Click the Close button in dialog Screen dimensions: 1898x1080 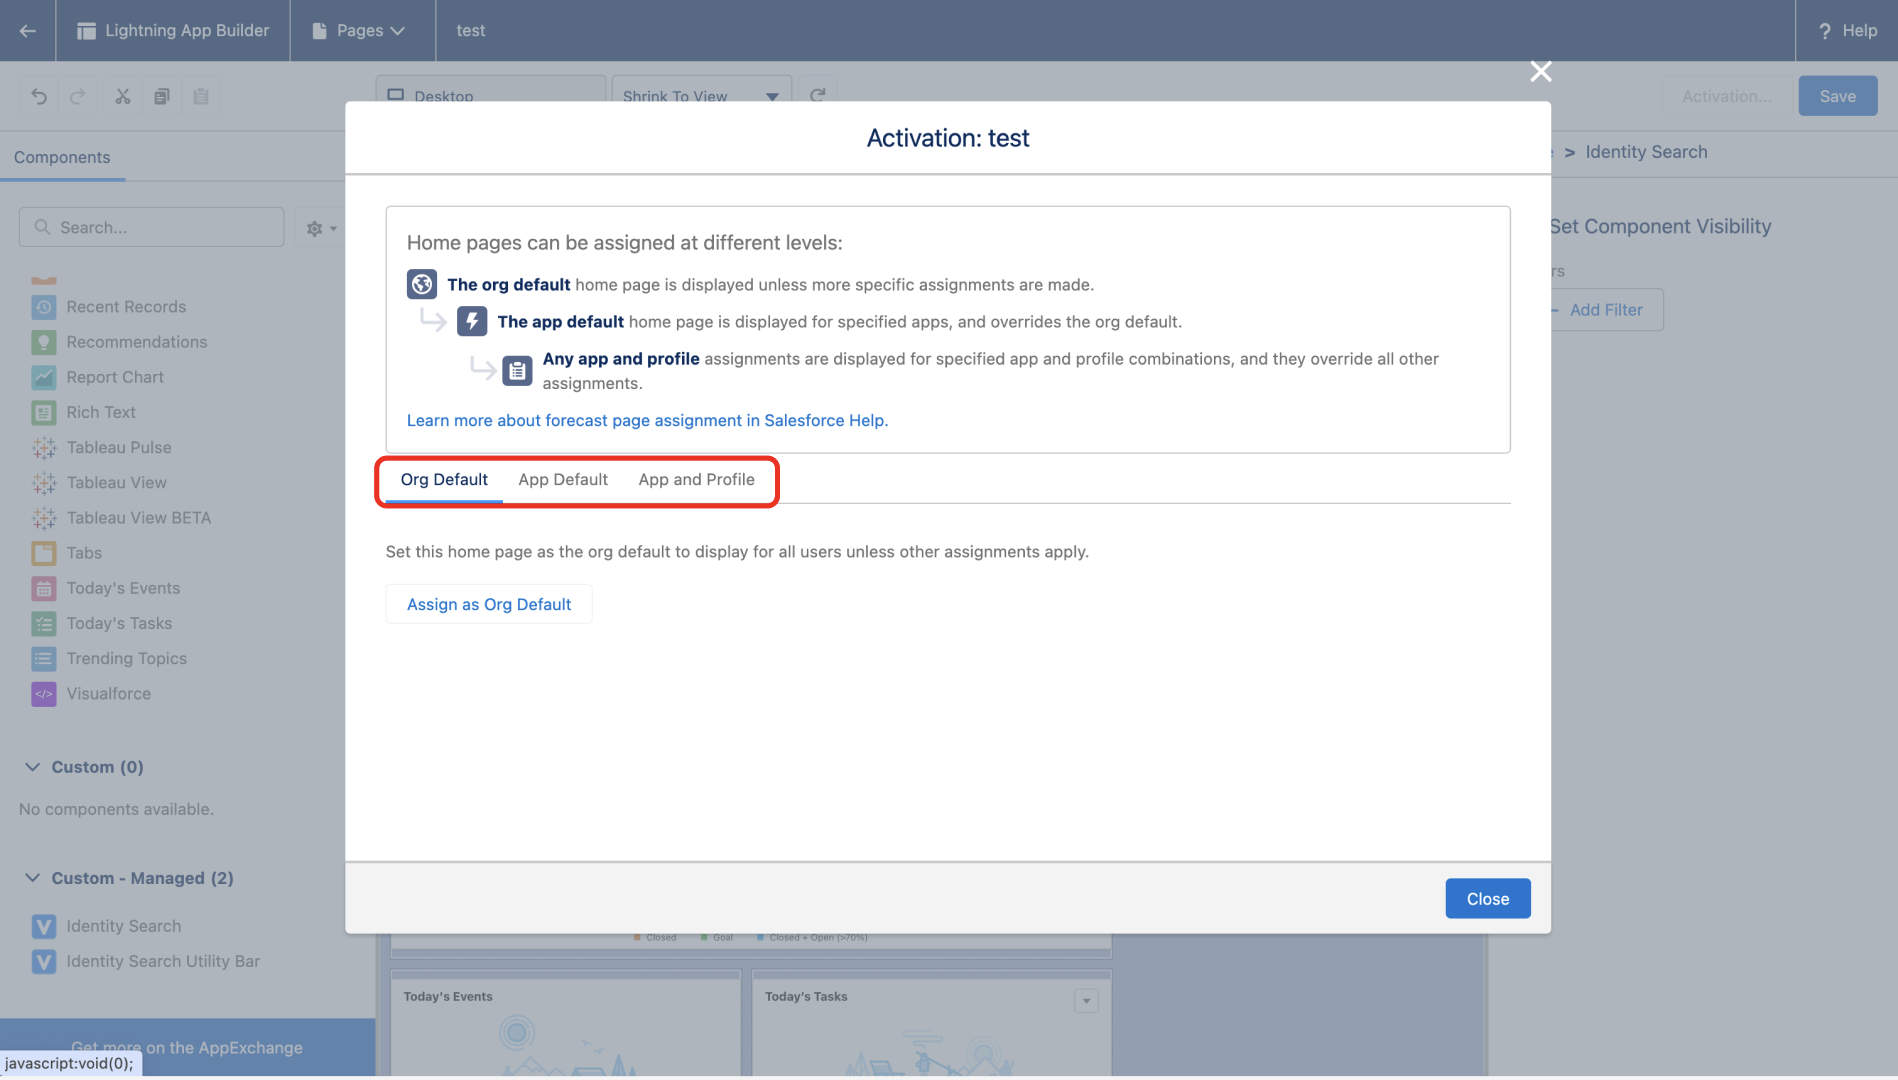click(1488, 899)
